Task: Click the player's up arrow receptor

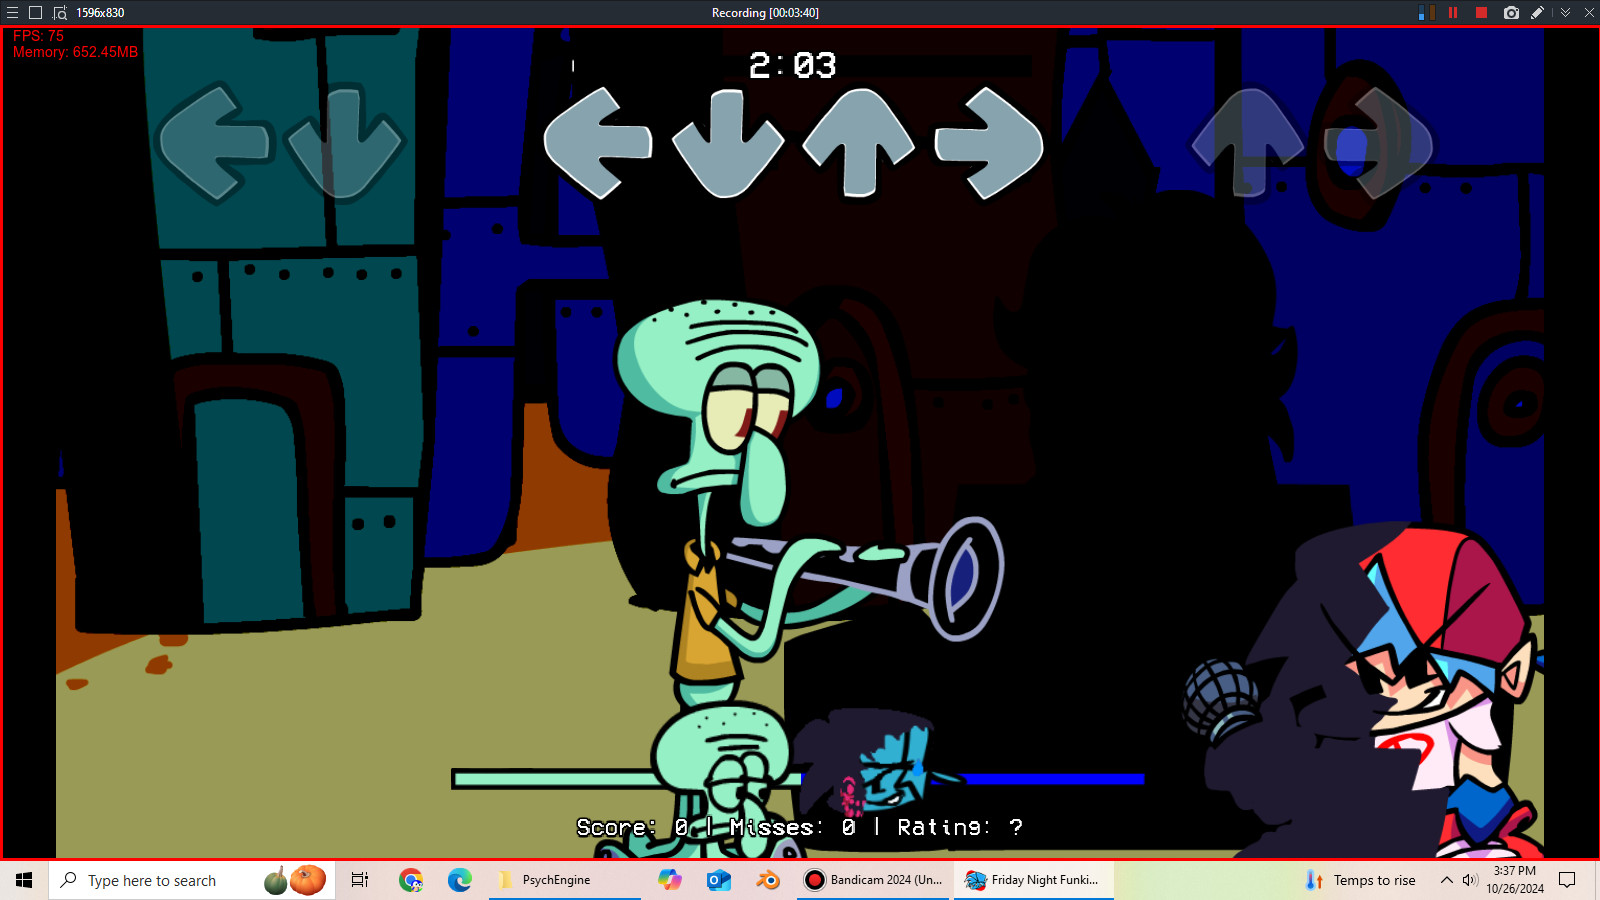Action: 859,142
